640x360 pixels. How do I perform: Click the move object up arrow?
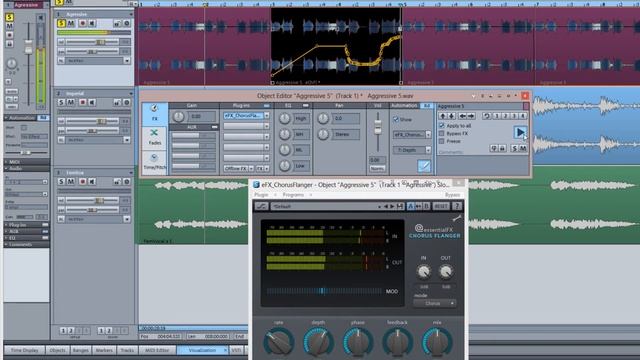coord(443,116)
